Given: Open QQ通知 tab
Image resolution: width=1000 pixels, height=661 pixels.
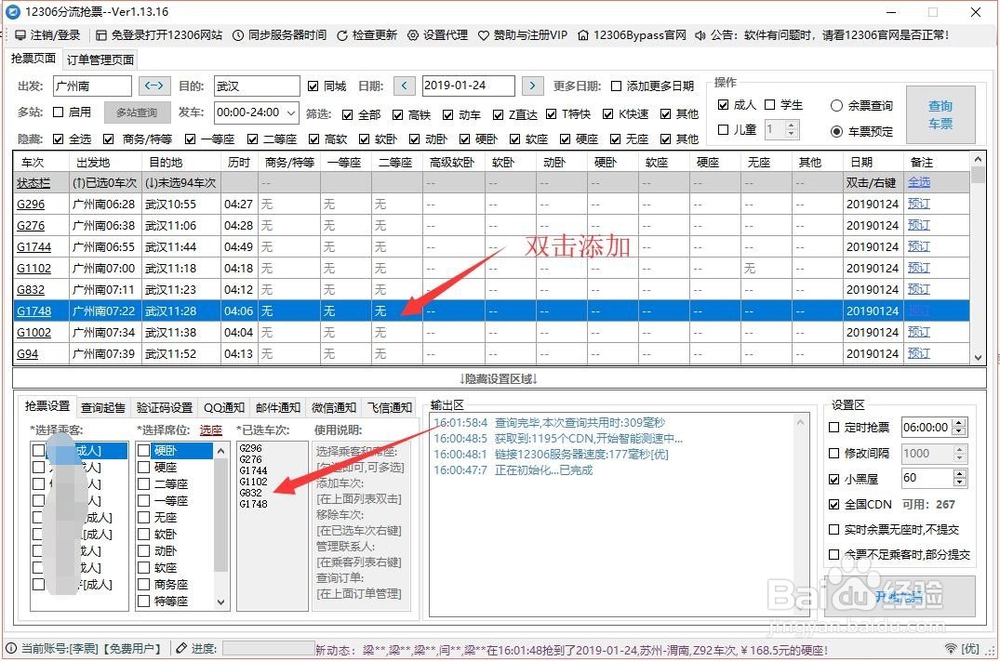Looking at the screenshot, I should point(224,407).
